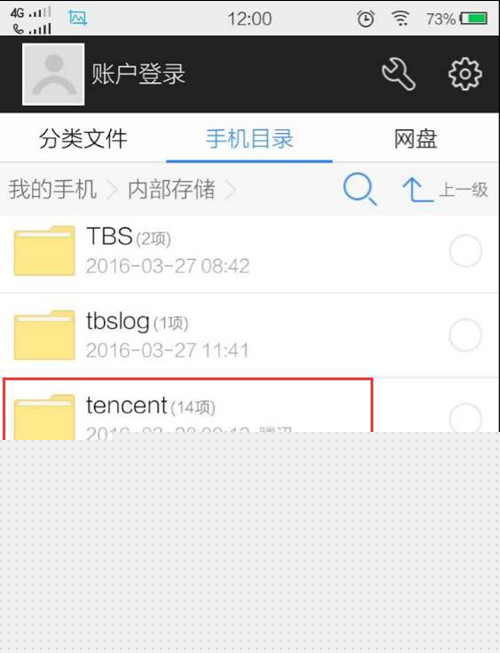Open the TBS folder icon

point(44,251)
